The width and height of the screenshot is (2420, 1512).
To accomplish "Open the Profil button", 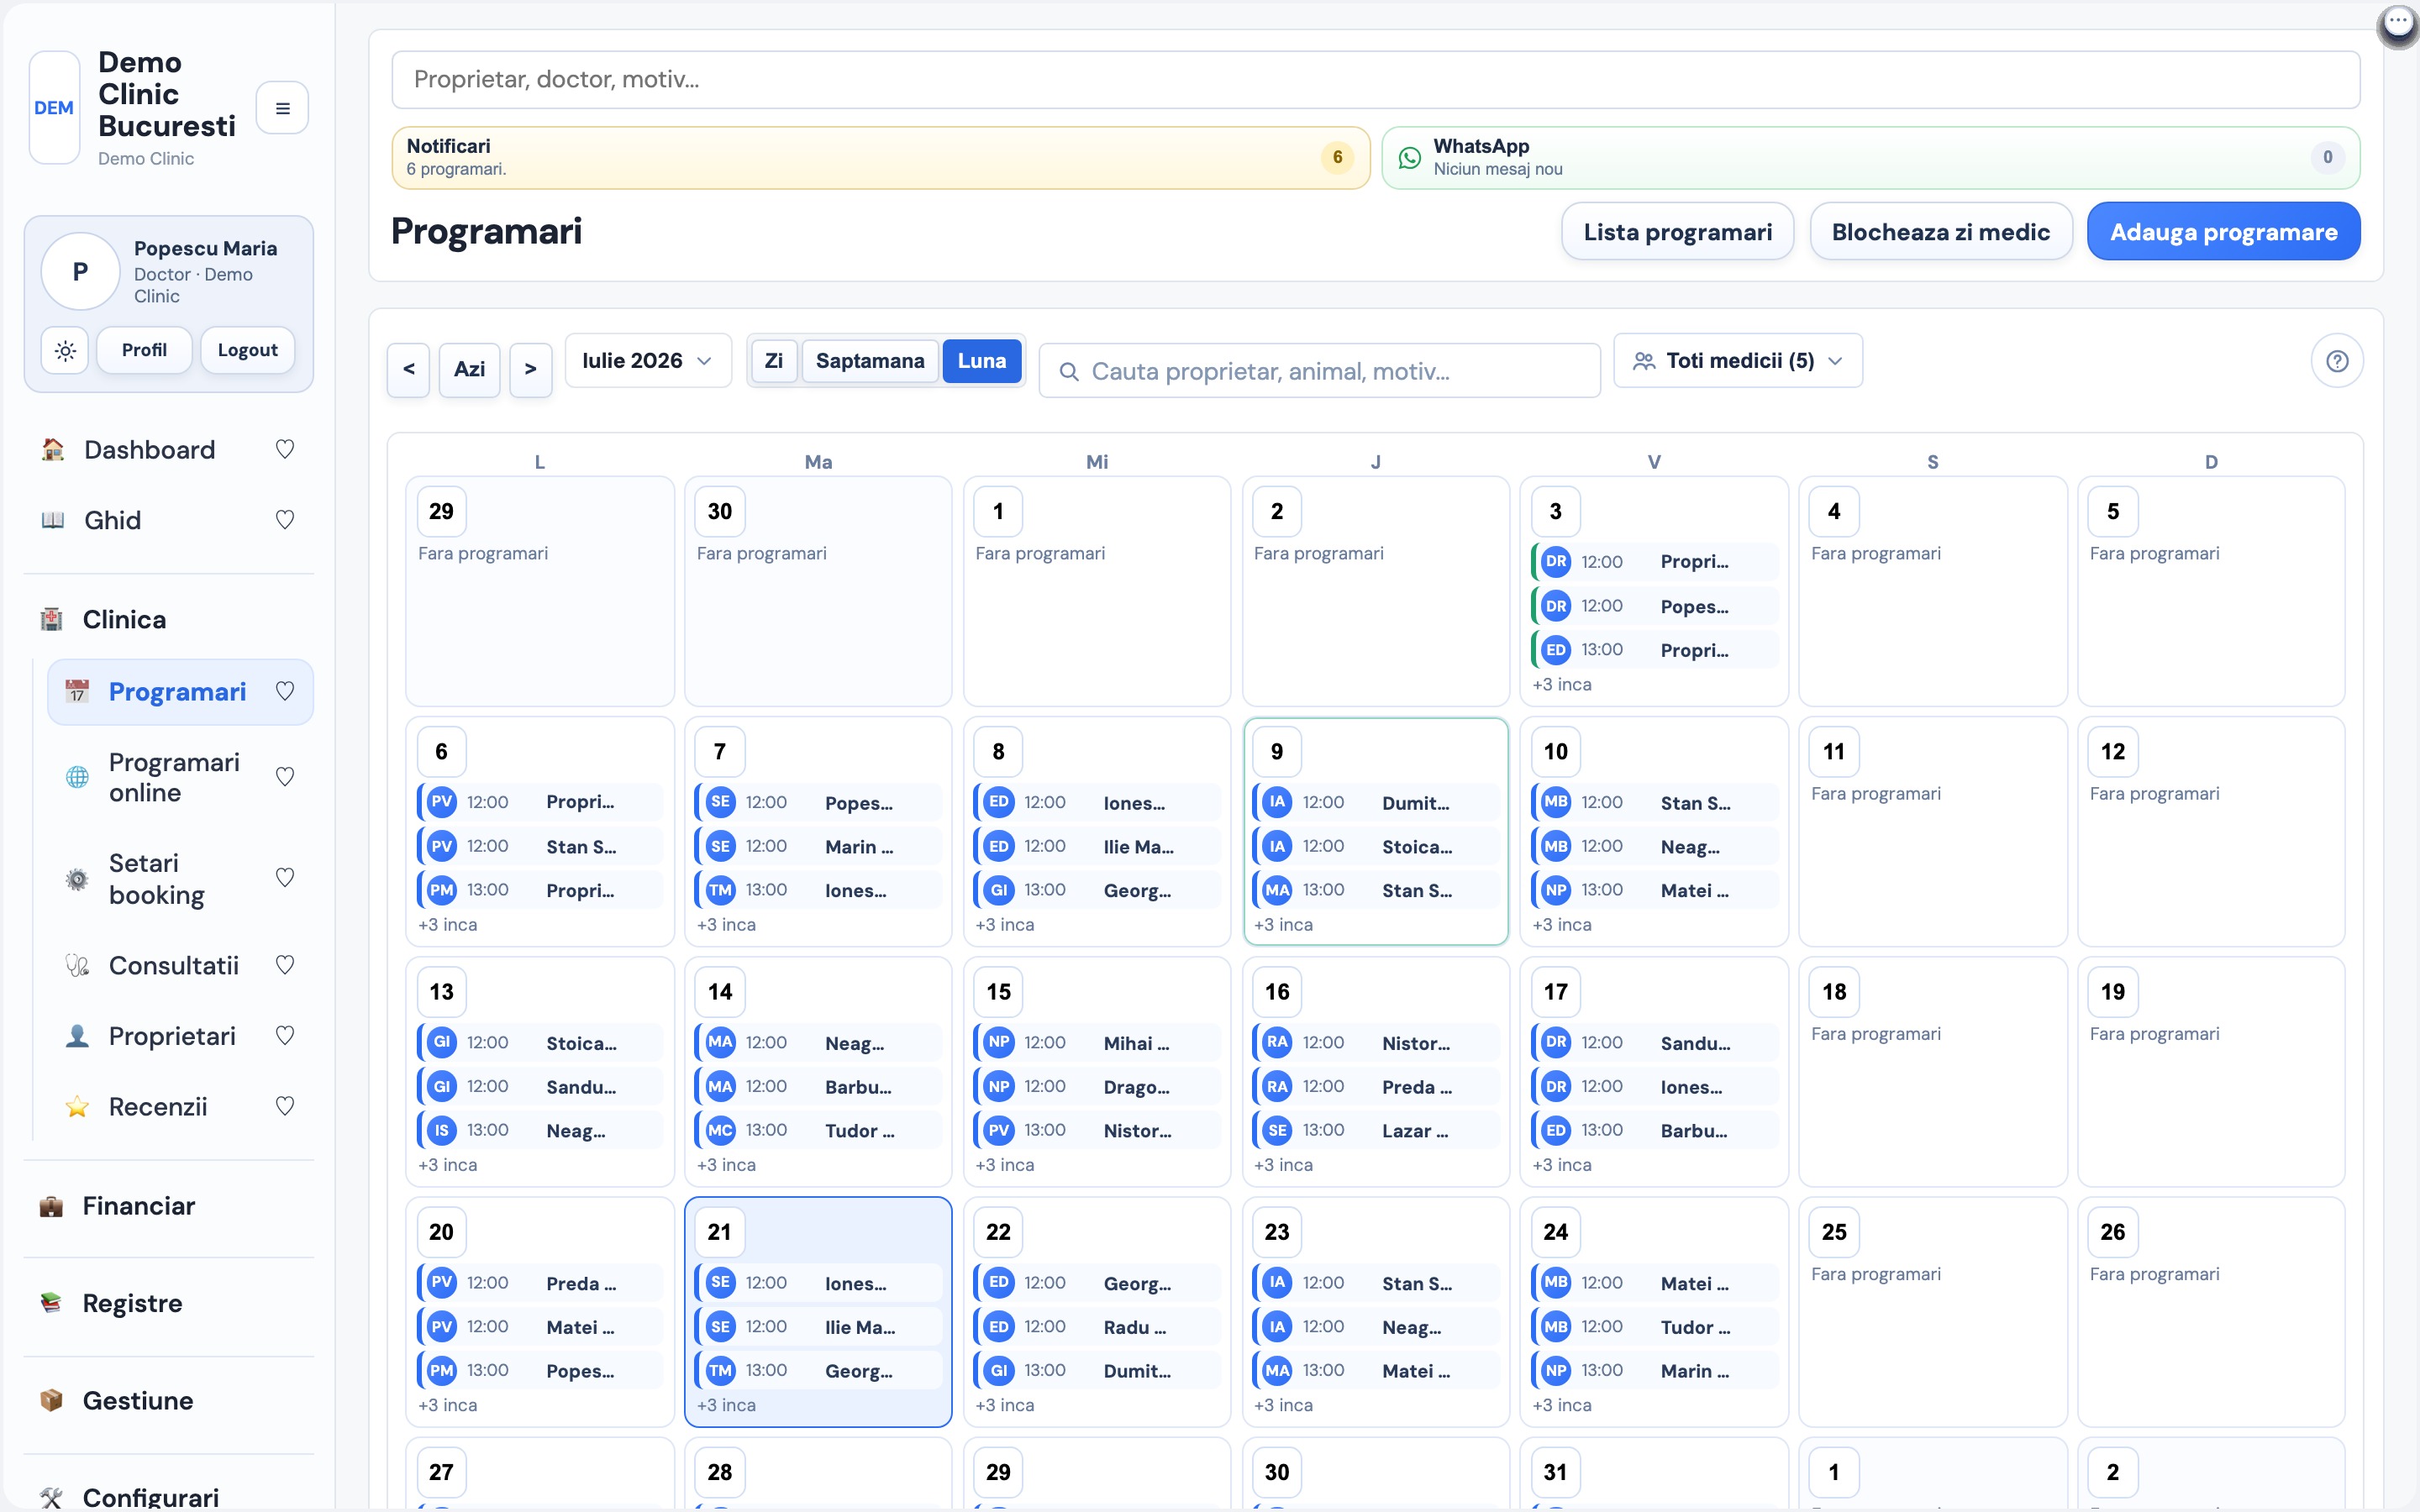I will [144, 350].
